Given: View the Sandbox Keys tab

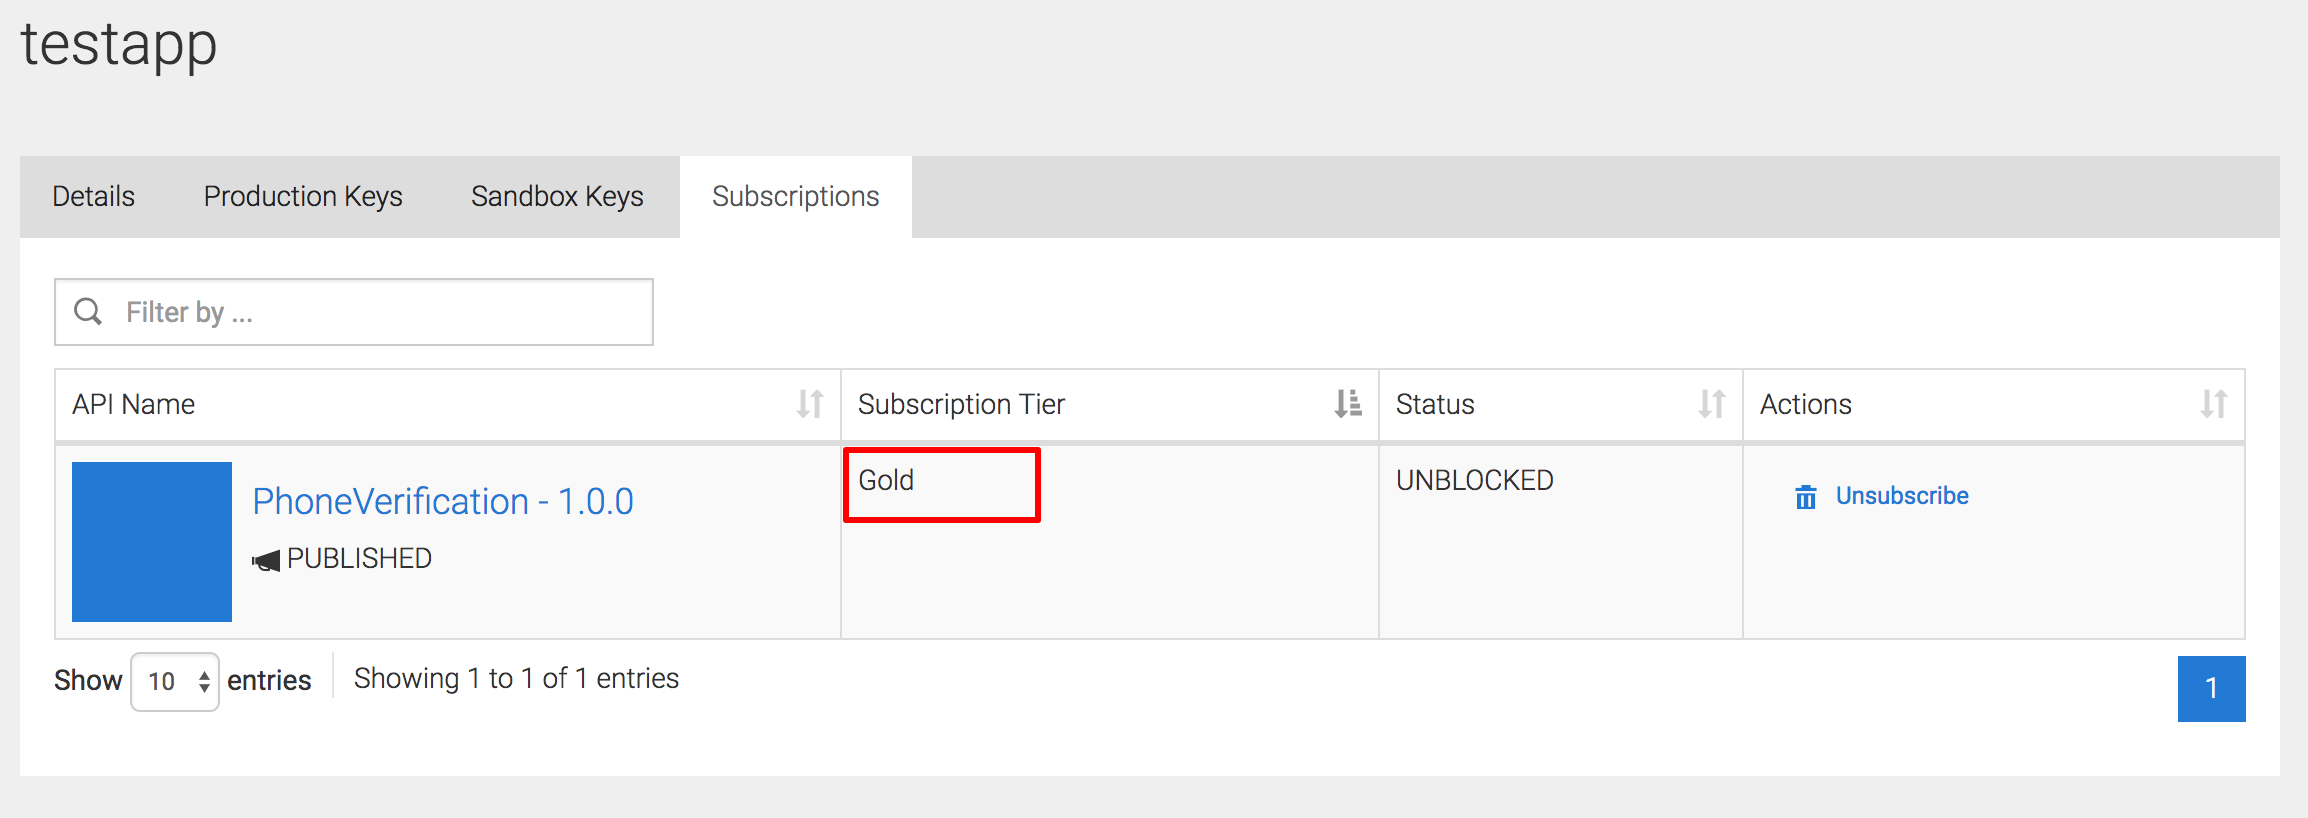Looking at the screenshot, I should click(x=557, y=196).
